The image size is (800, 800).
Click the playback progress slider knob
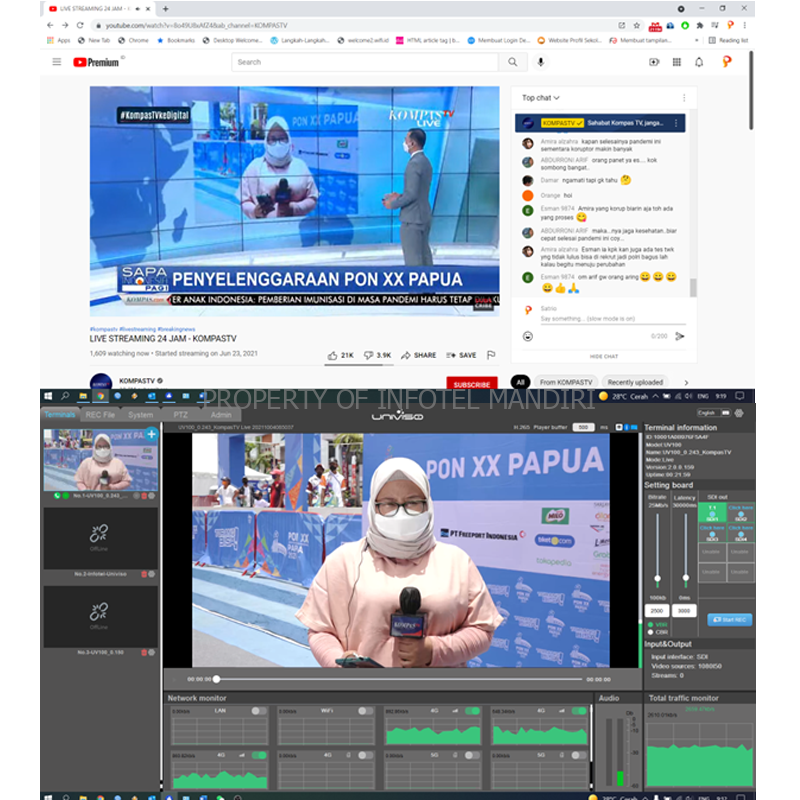(217, 679)
